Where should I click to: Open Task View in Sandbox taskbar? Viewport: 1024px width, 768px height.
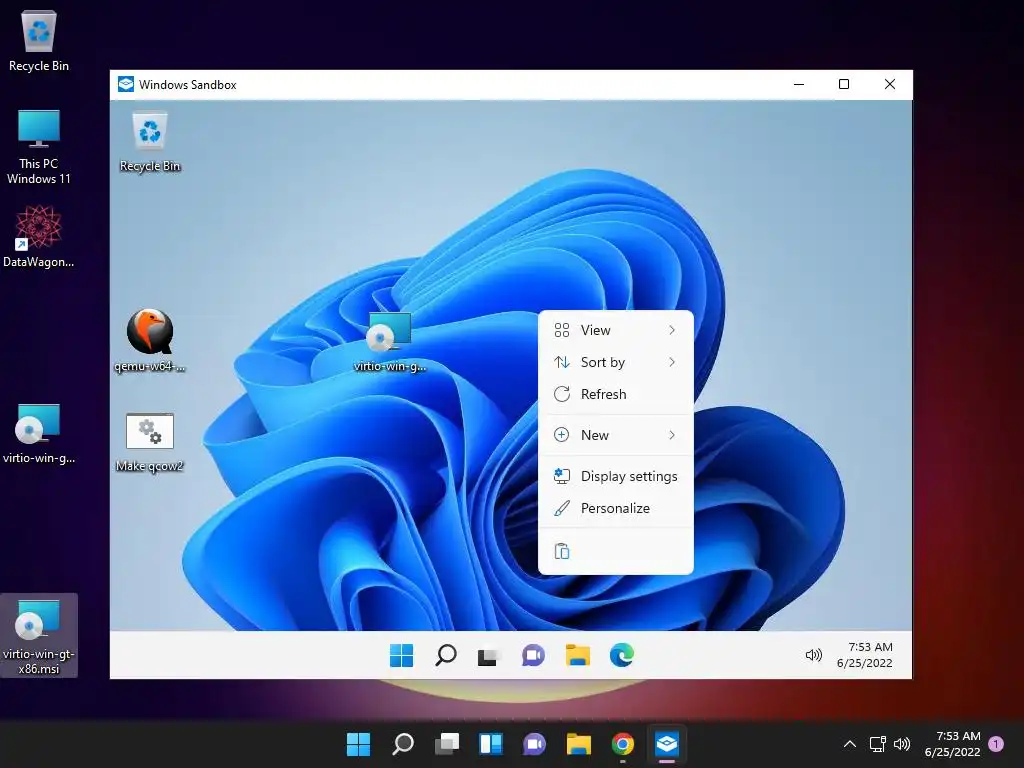pos(488,655)
